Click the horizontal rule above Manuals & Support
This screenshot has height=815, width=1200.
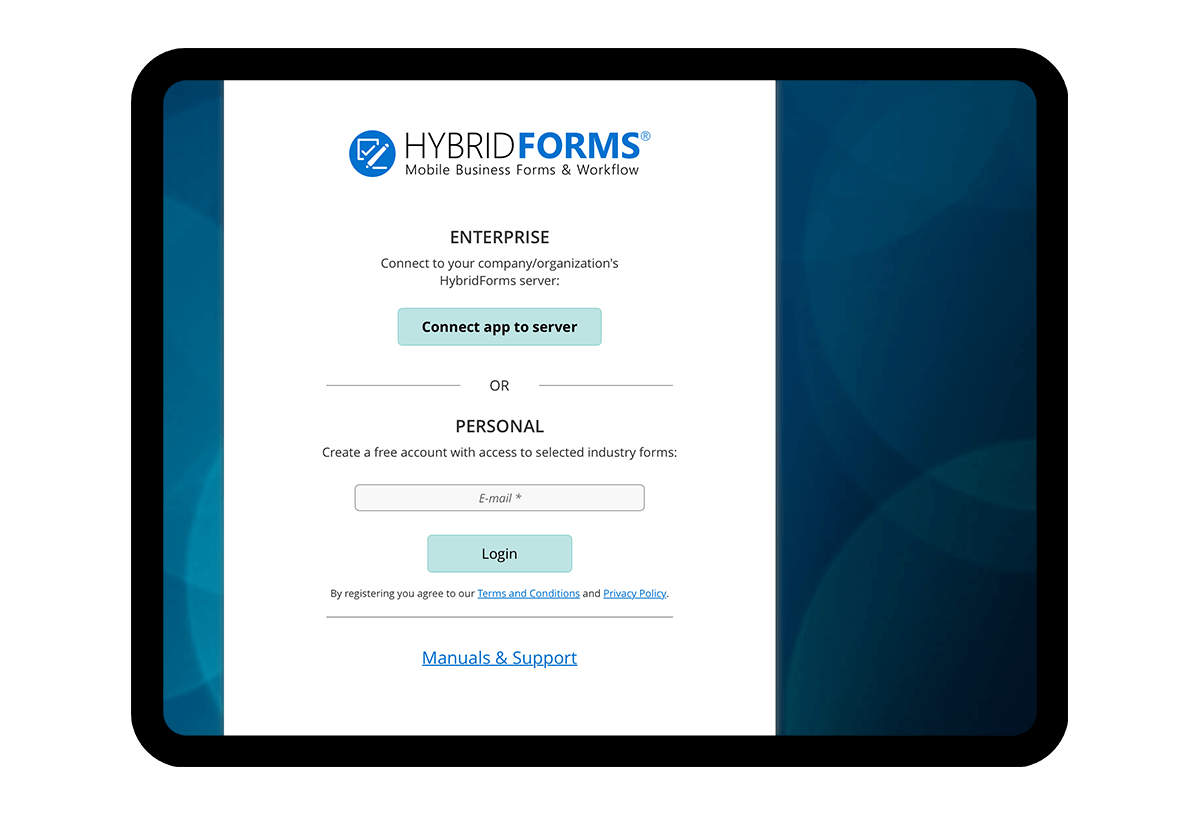499,618
